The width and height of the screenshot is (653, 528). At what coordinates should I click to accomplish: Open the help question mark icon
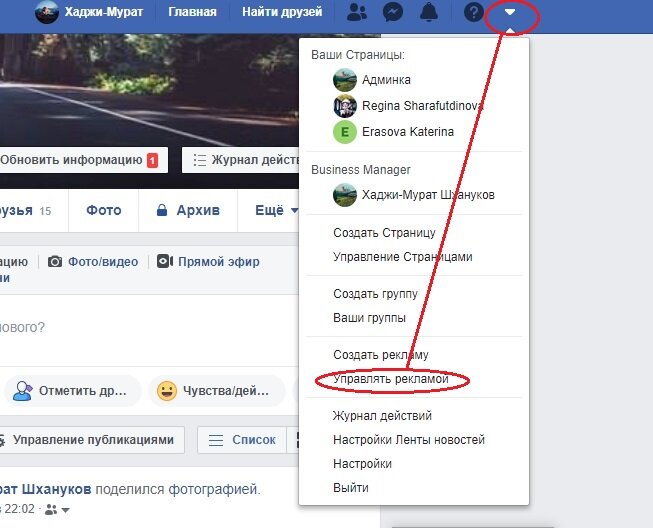tap(474, 12)
